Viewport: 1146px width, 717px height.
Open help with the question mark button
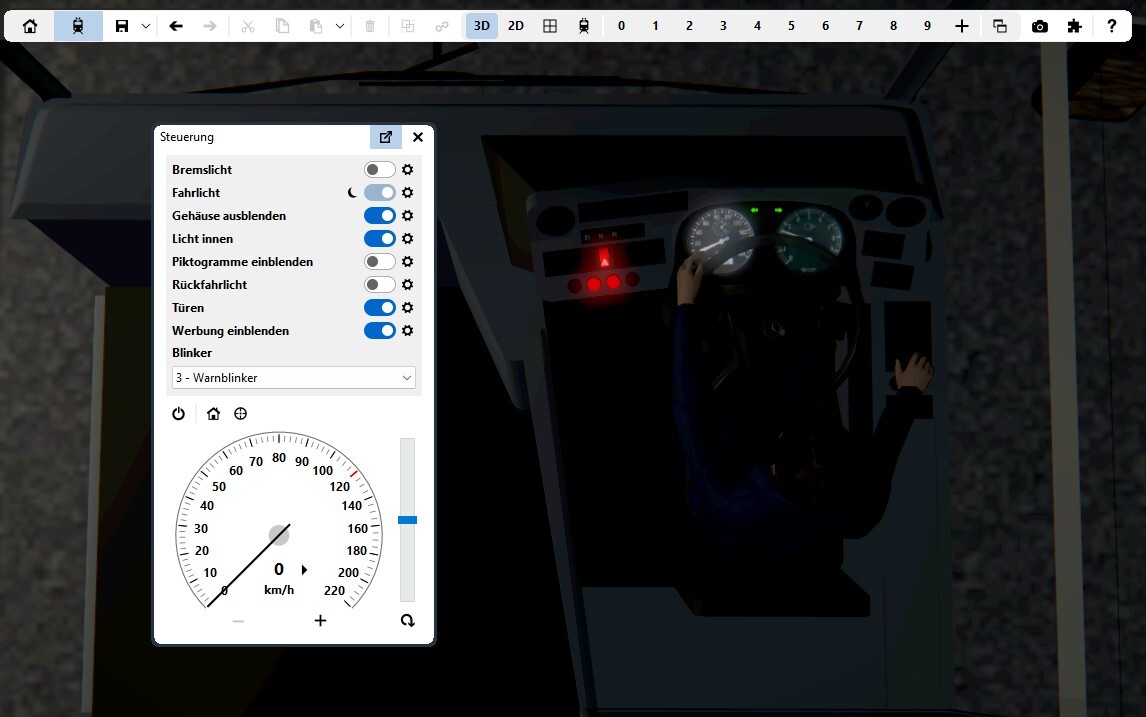coord(1111,26)
